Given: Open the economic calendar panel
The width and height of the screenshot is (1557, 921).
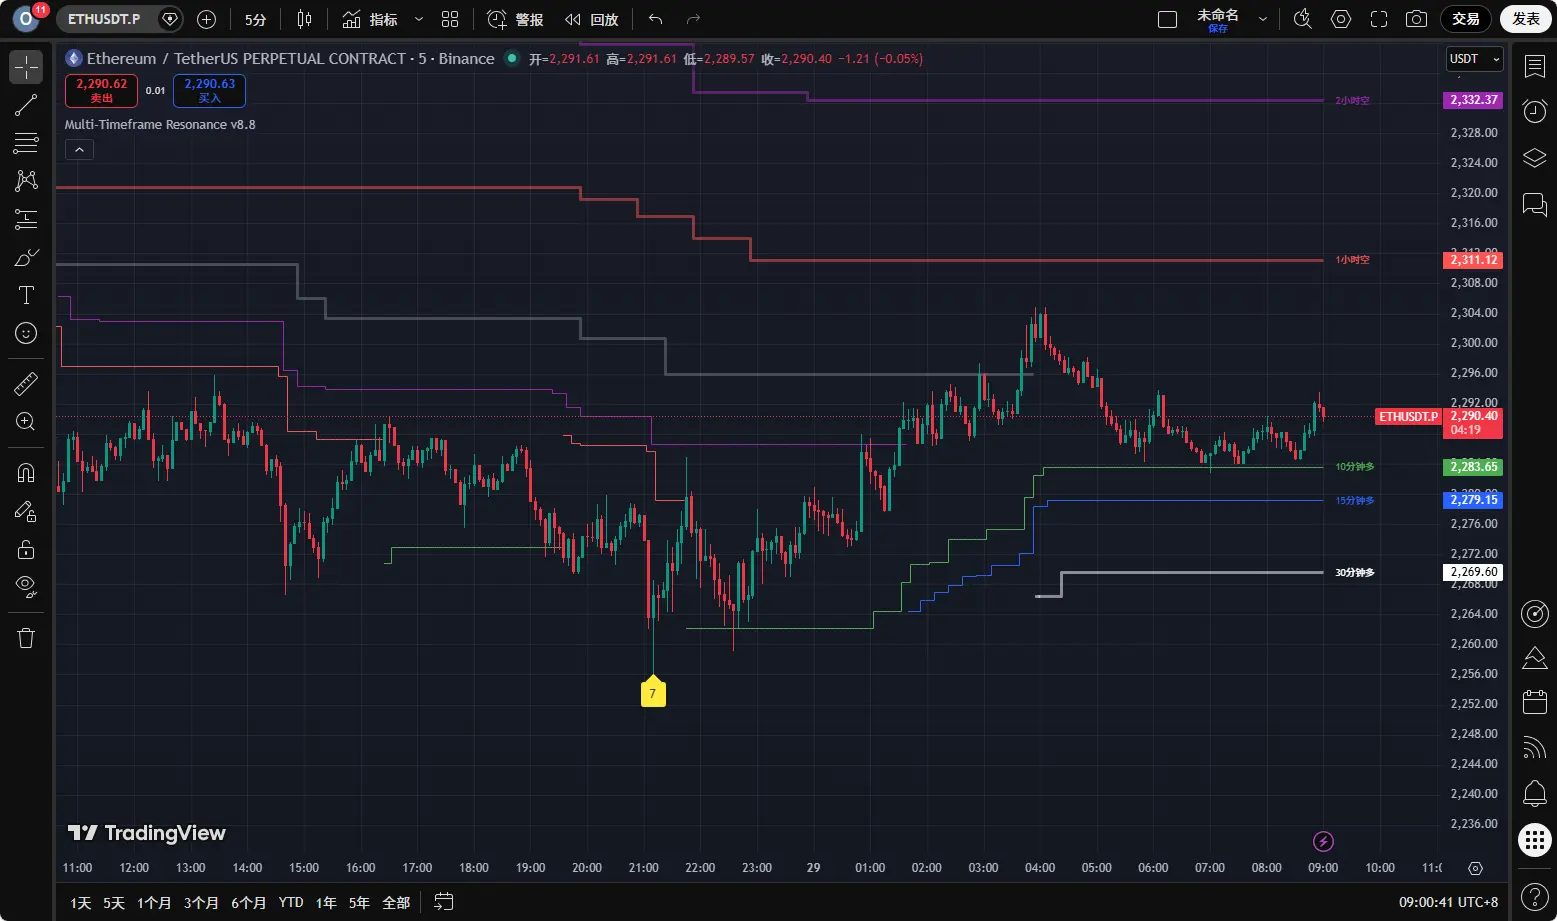Looking at the screenshot, I should coord(1535,702).
